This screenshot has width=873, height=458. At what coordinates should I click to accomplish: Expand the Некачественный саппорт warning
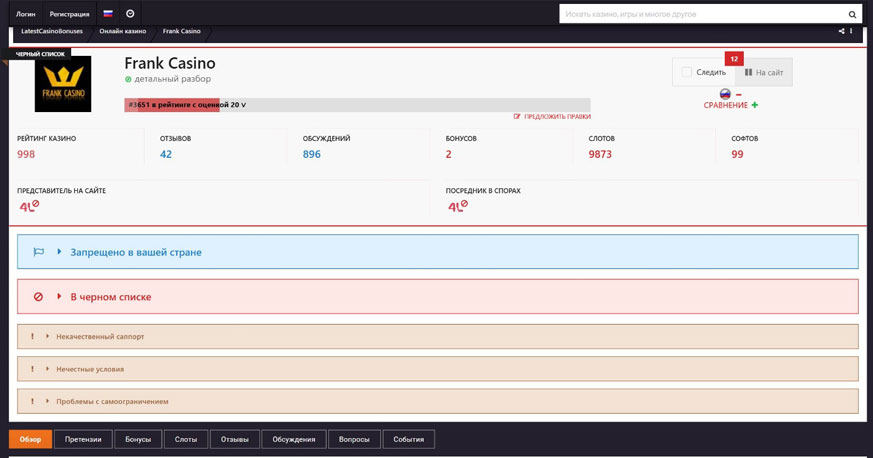438,337
